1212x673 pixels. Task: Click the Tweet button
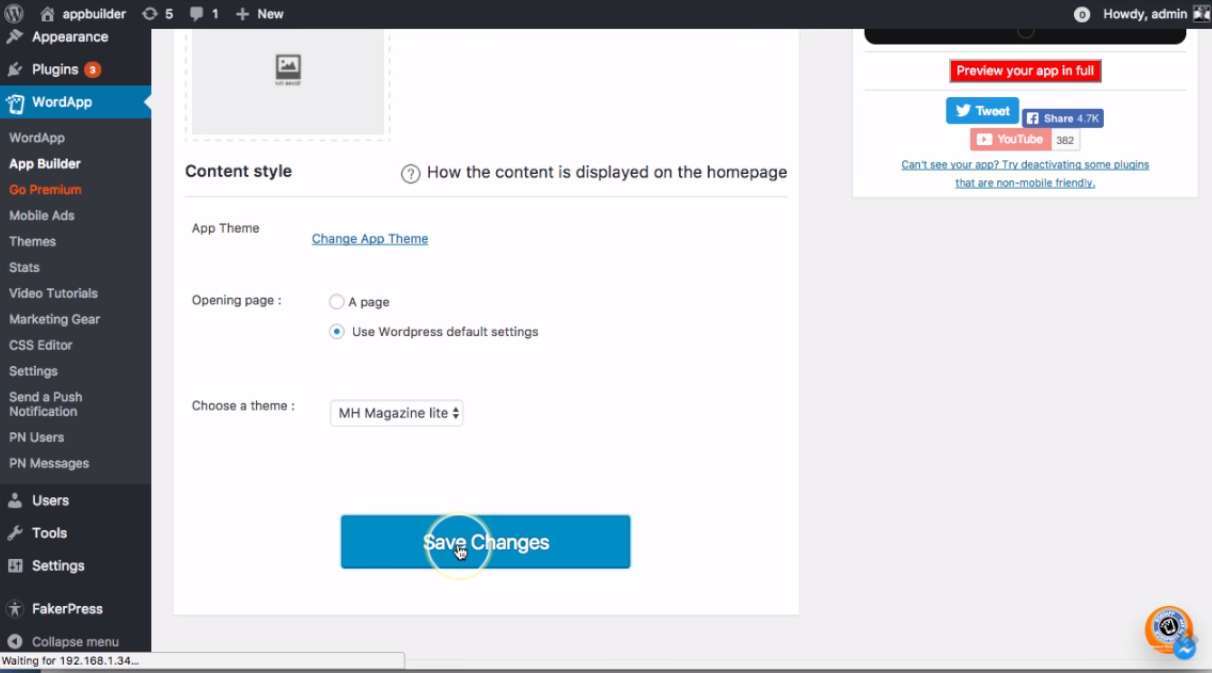coord(982,111)
